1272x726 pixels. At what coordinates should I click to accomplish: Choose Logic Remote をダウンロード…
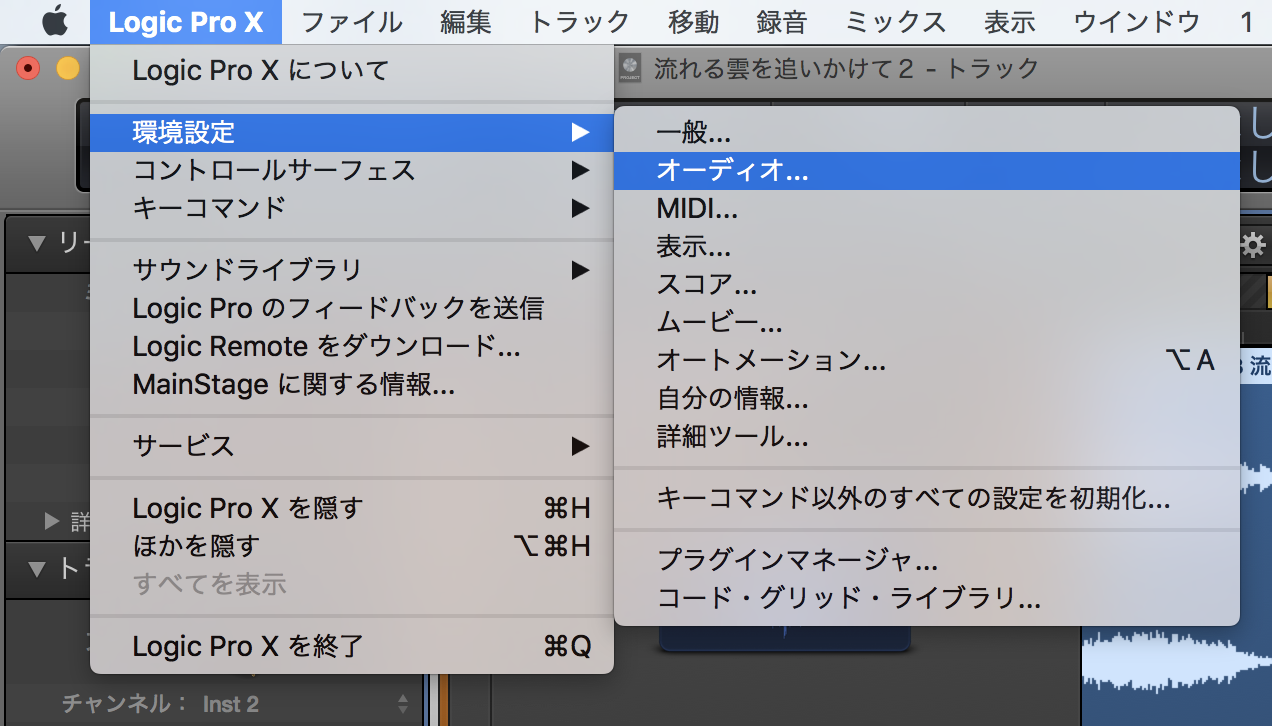351,346
